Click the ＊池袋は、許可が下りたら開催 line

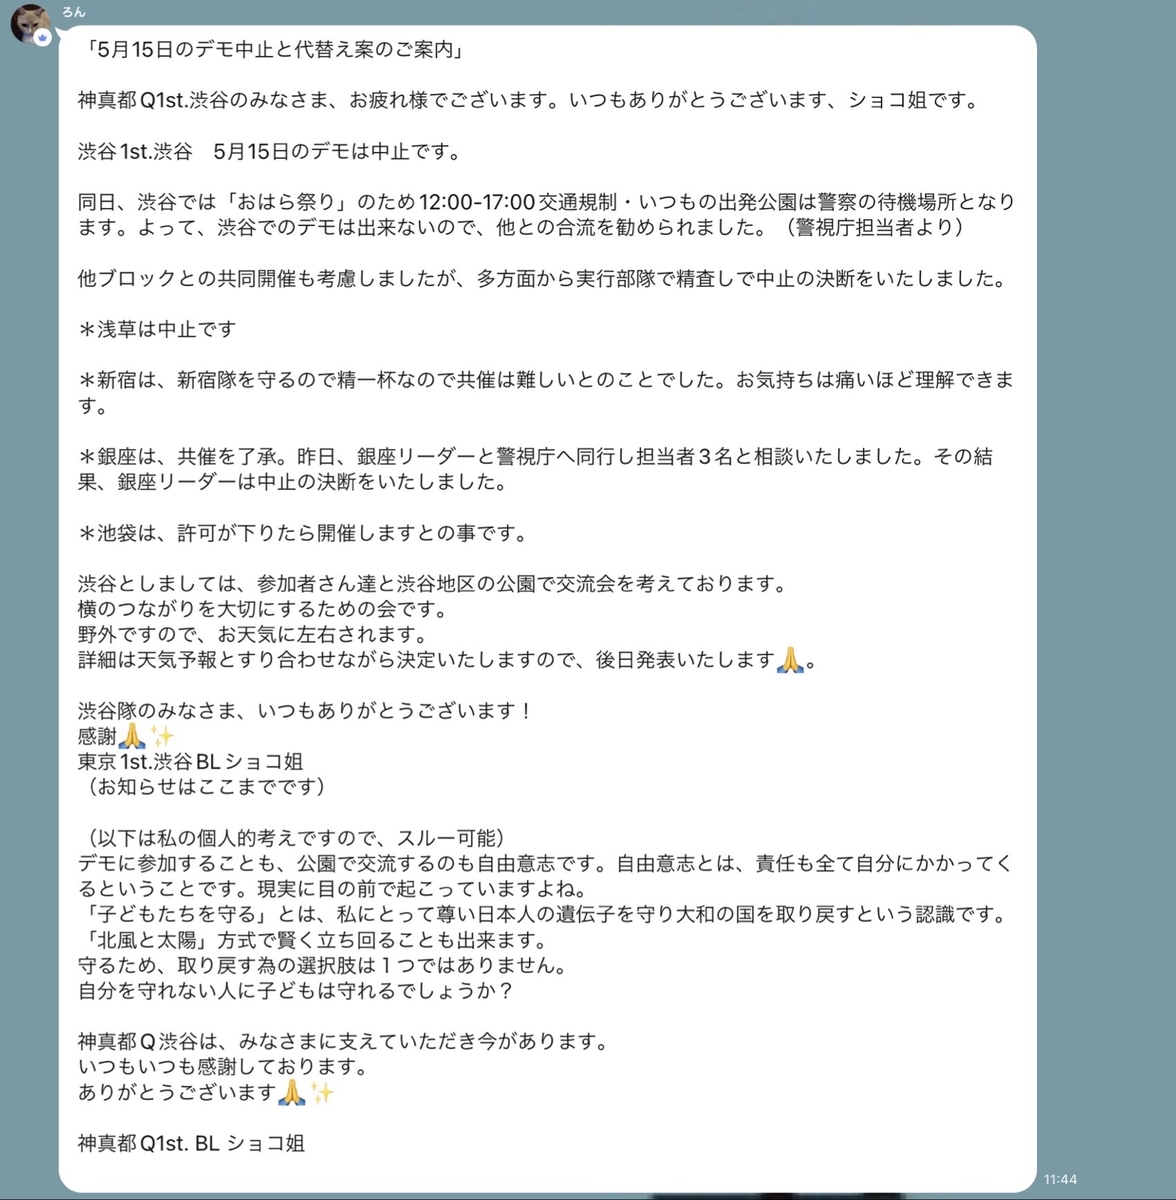[x=302, y=533]
